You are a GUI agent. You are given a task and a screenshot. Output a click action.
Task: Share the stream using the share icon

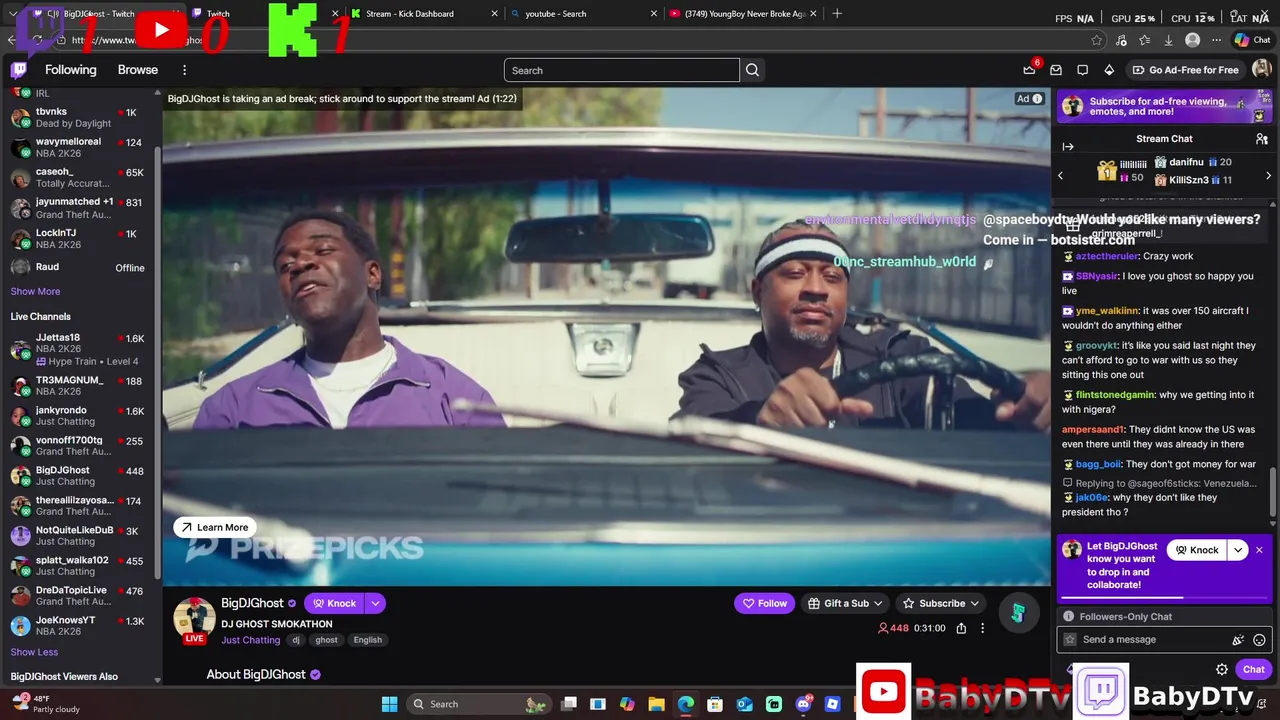click(x=961, y=628)
